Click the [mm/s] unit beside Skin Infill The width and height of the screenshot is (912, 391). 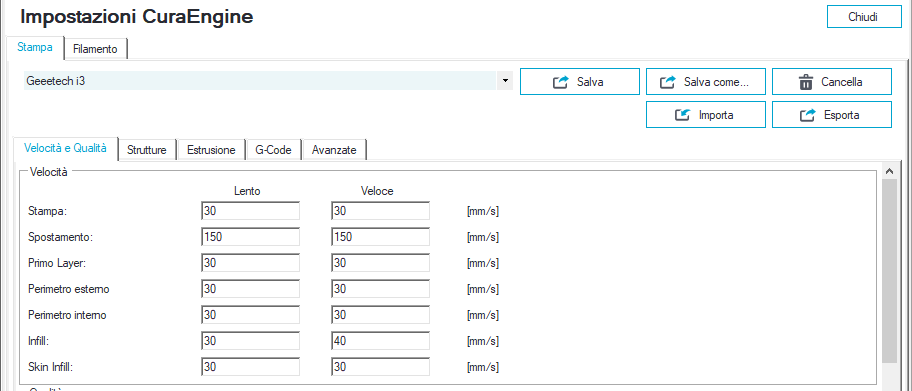483,368
